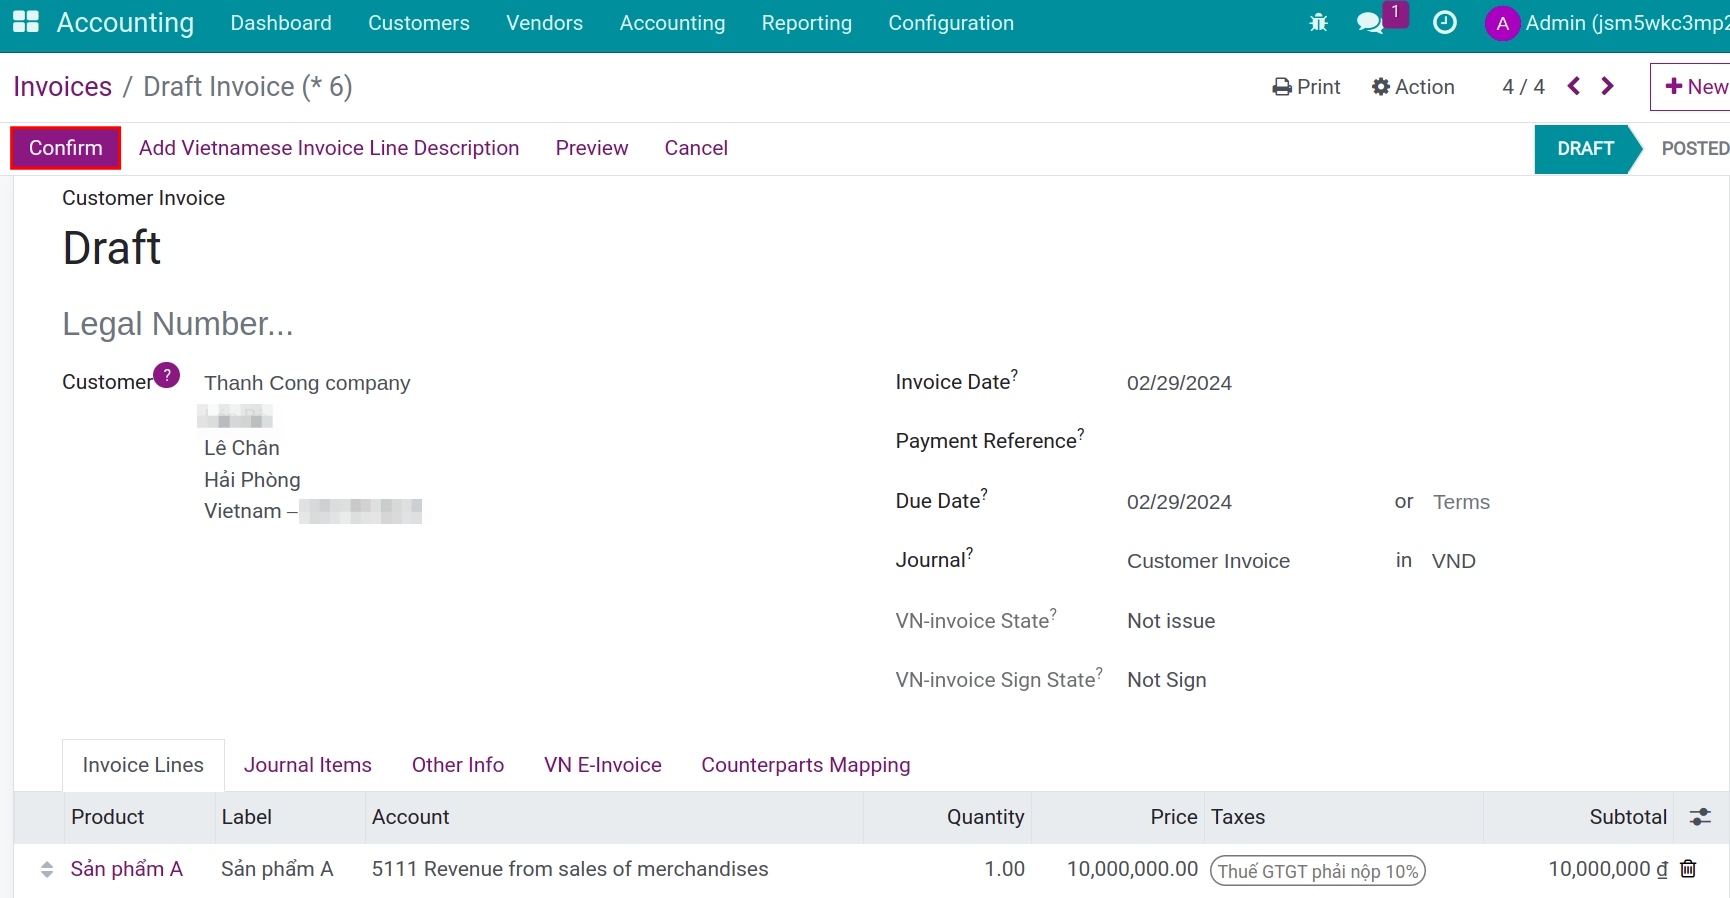Open column options settings icon

pyautogui.click(x=1700, y=817)
